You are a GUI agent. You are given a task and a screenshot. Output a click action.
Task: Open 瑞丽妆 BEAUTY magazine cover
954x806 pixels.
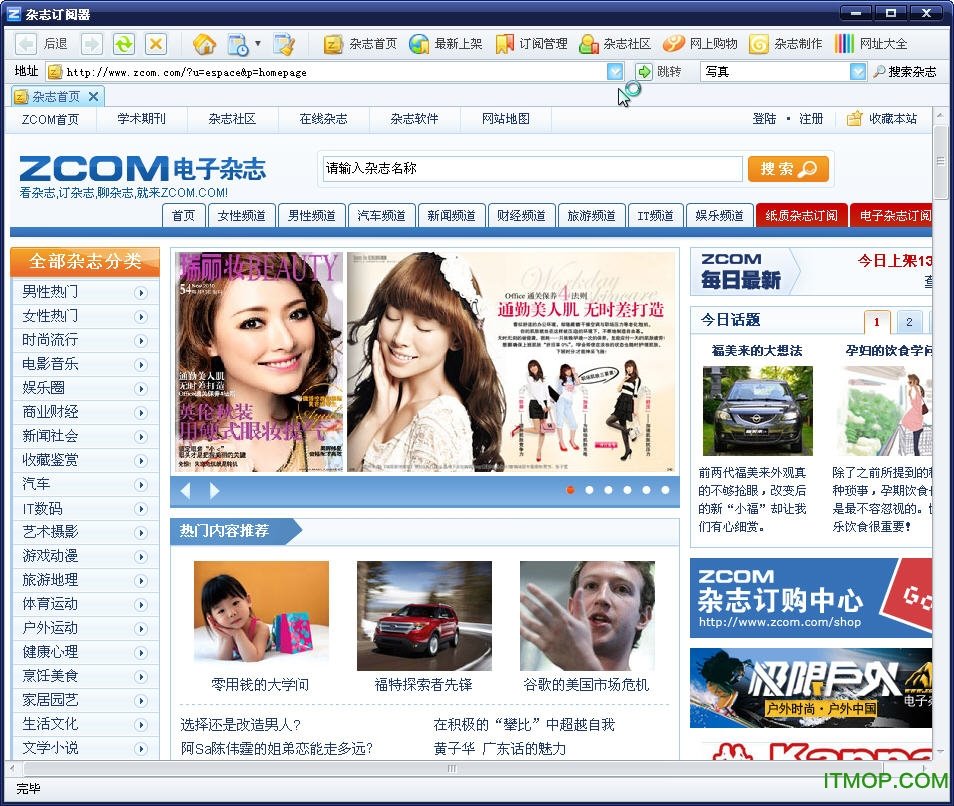point(260,362)
